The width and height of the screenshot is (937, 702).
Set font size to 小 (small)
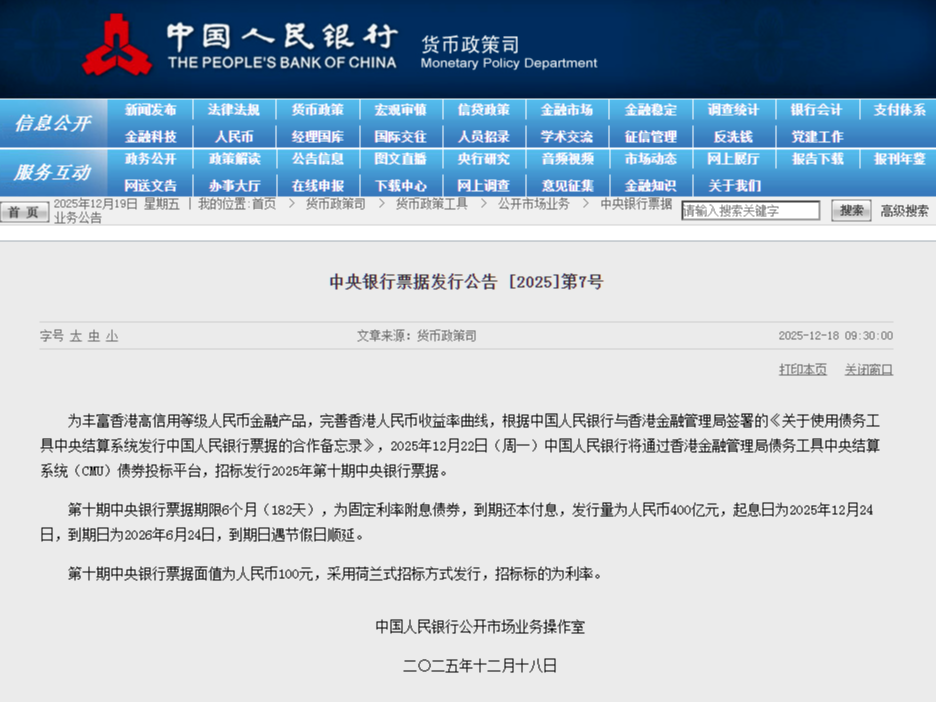pos(112,336)
